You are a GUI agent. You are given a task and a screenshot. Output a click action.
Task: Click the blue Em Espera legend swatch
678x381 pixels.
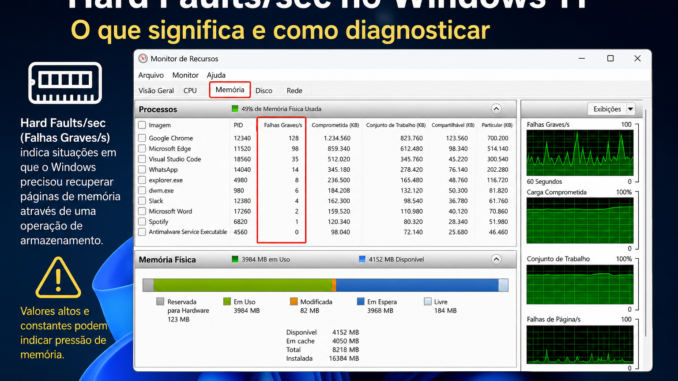click(361, 301)
